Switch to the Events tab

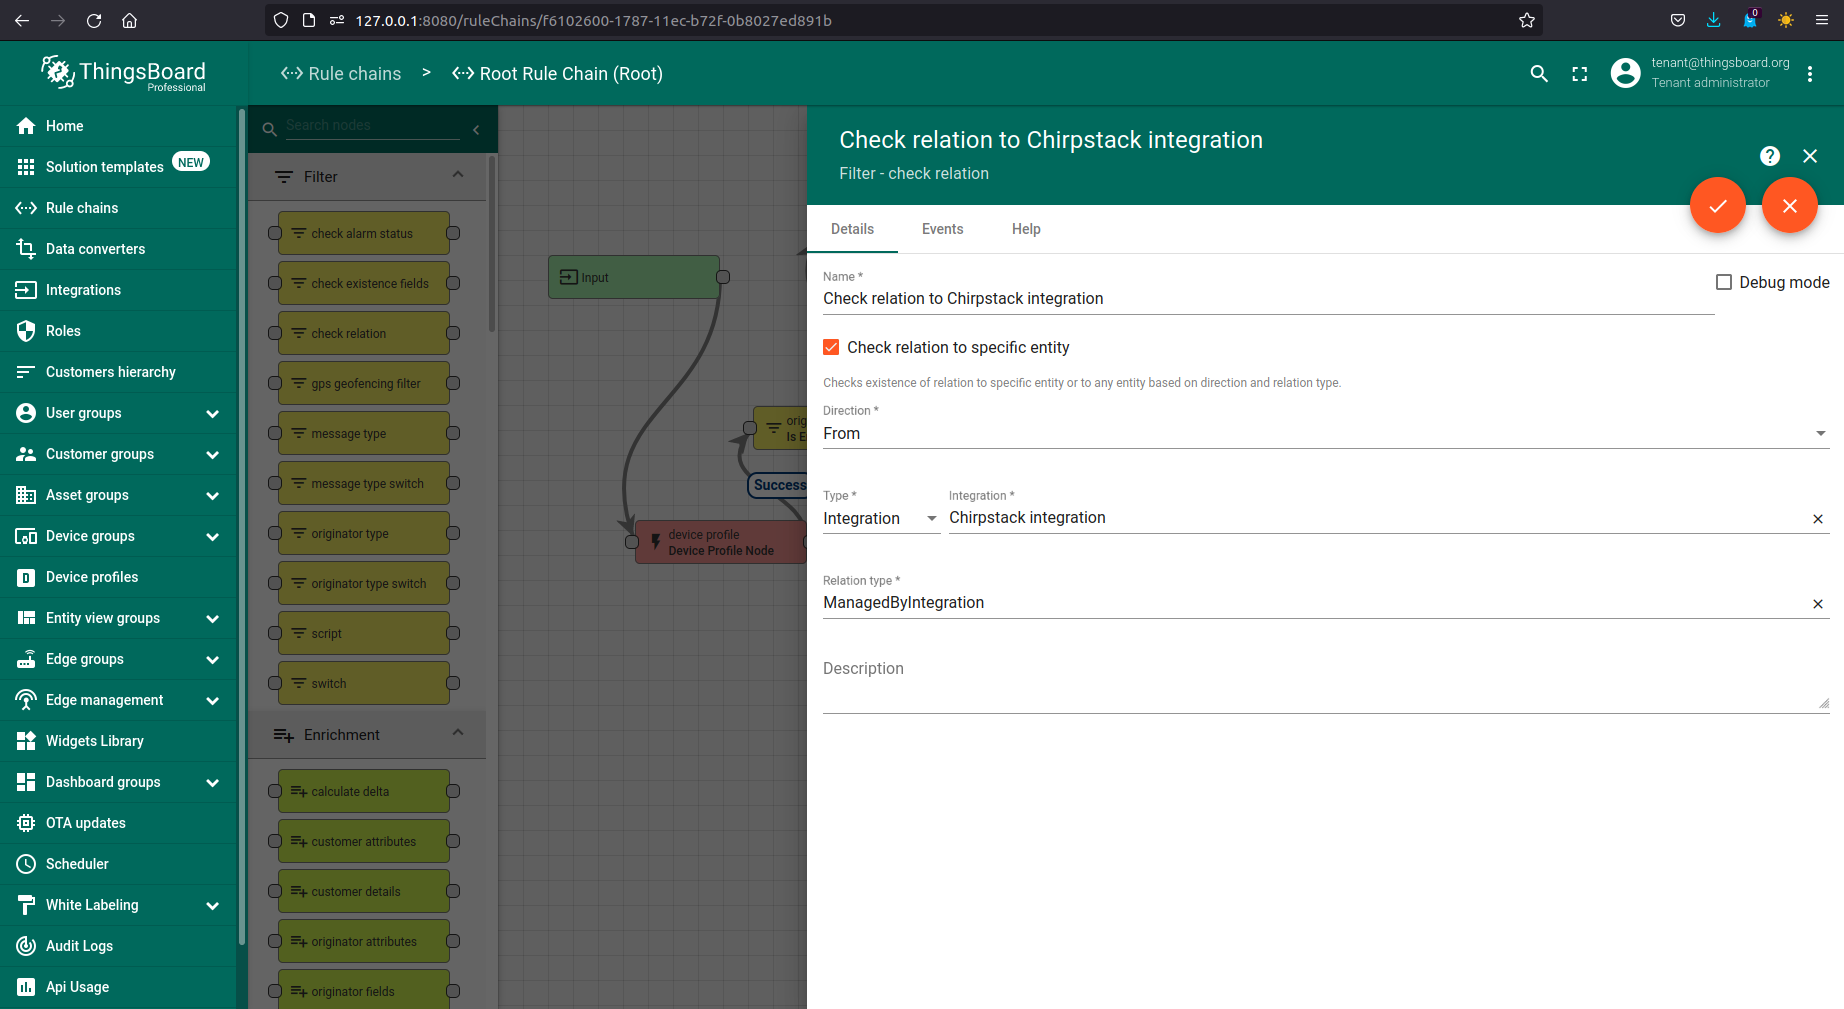942,229
